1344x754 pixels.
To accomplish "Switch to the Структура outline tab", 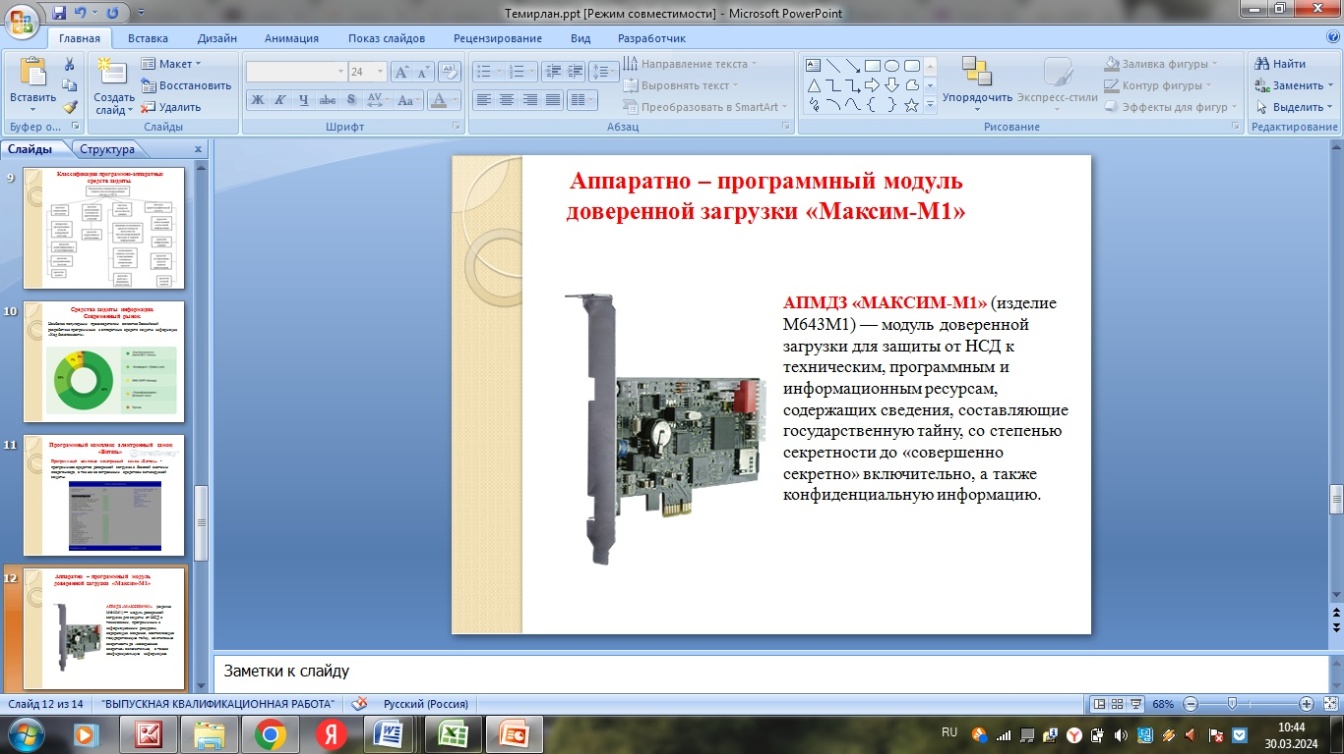I will coord(106,149).
